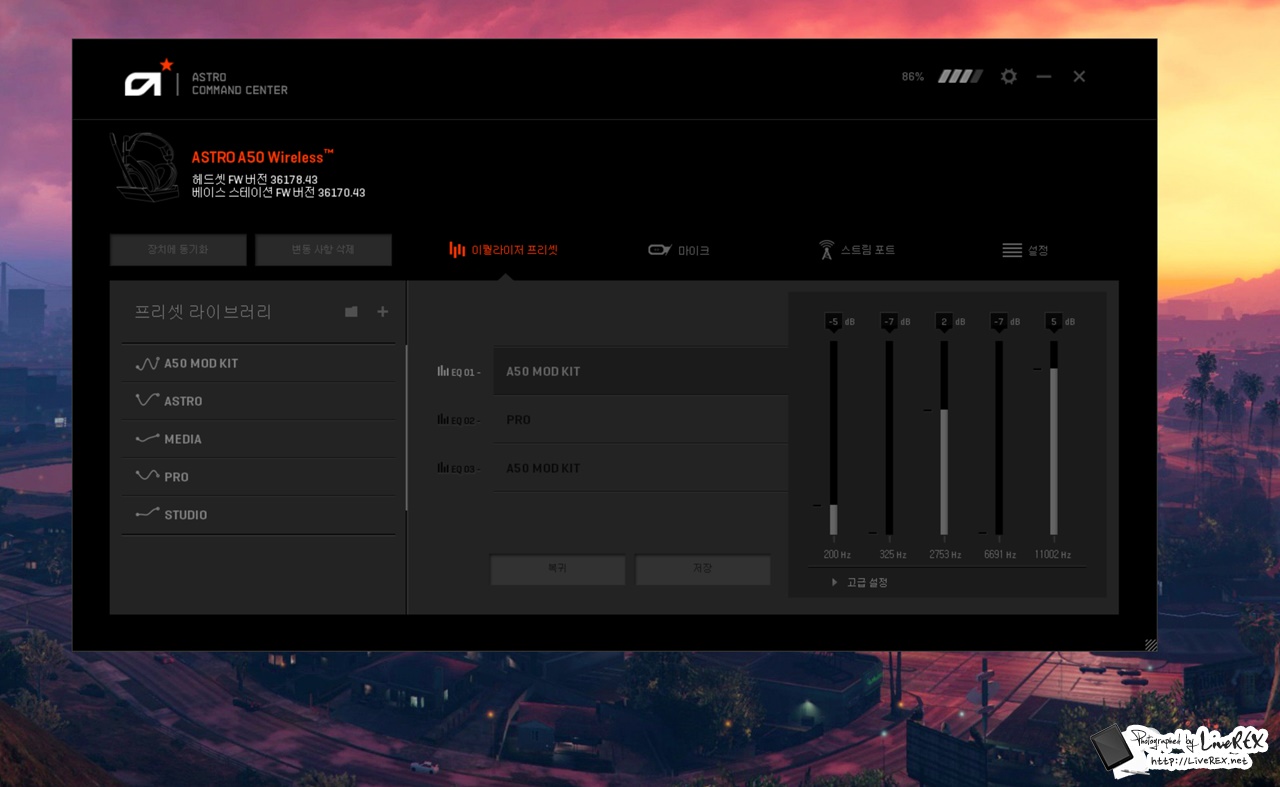
Task: Click window resize grip icon
Action: point(1150,645)
